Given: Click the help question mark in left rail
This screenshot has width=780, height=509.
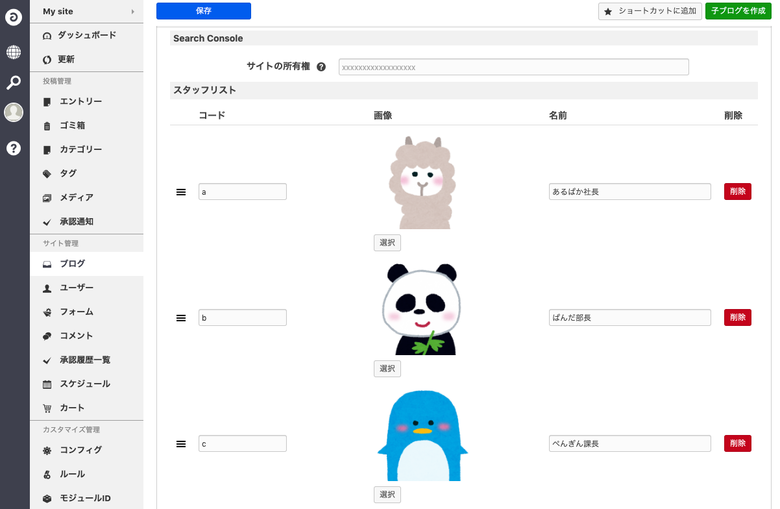Looking at the screenshot, I should click(14, 148).
